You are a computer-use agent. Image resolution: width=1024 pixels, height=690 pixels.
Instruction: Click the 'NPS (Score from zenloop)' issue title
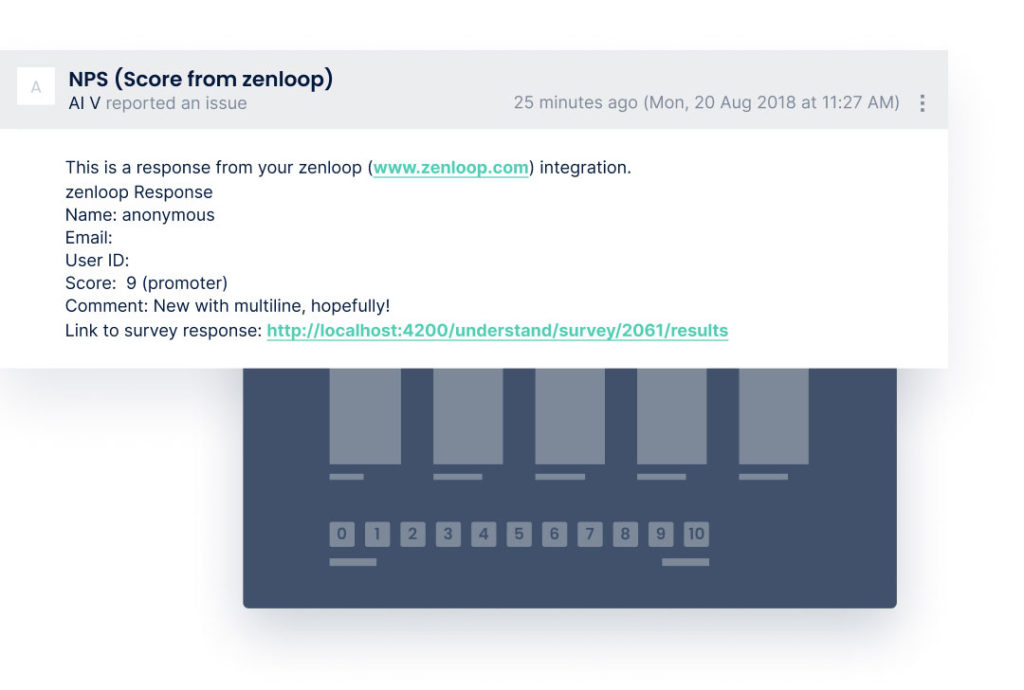tap(200, 78)
